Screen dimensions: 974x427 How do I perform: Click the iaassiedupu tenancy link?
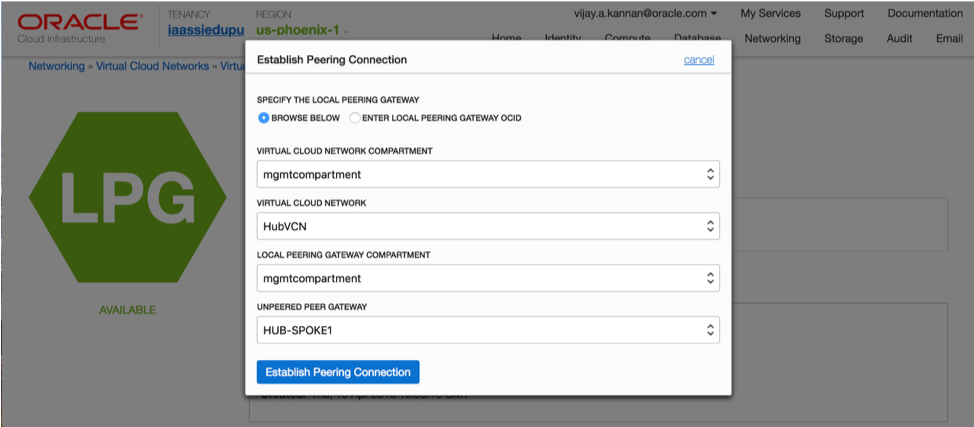click(204, 31)
